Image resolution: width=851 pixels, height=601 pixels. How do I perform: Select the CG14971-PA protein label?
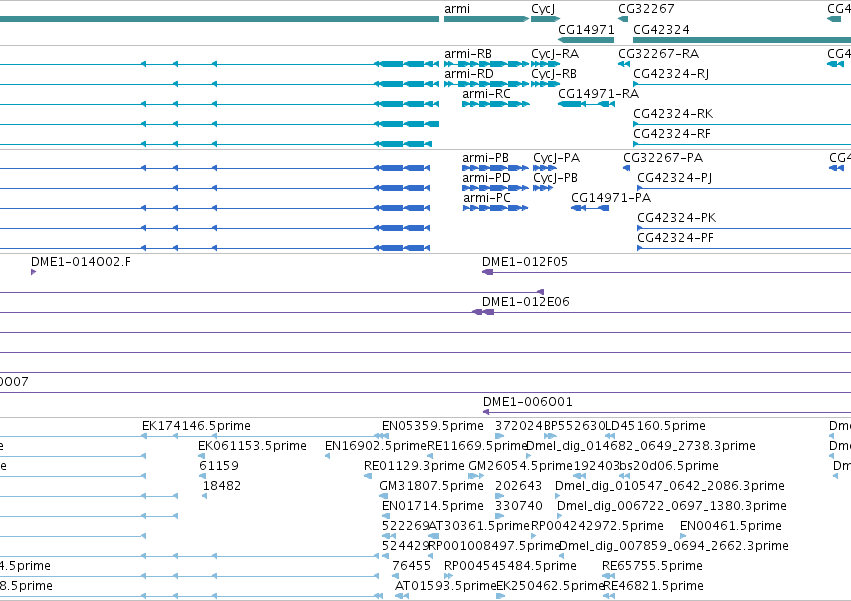(x=611, y=198)
